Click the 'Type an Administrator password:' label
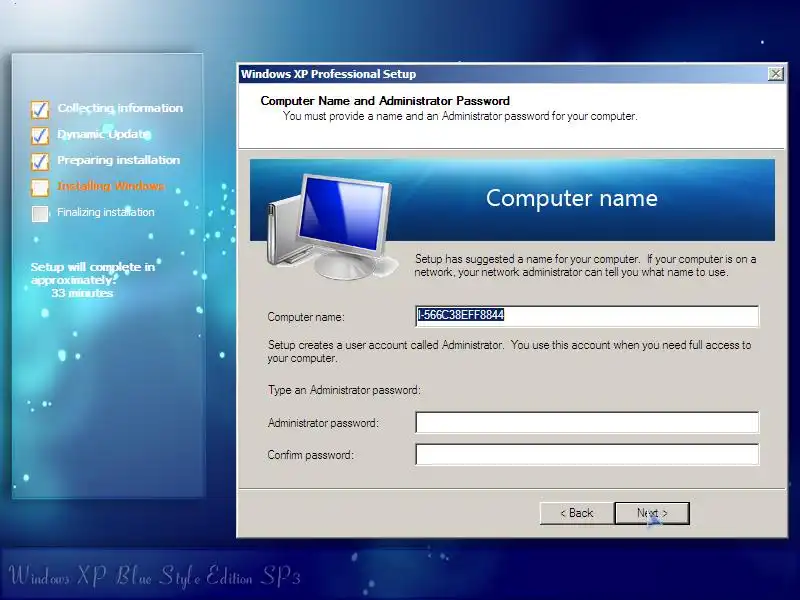The image size is (800, 600). [x=344, y=390]
